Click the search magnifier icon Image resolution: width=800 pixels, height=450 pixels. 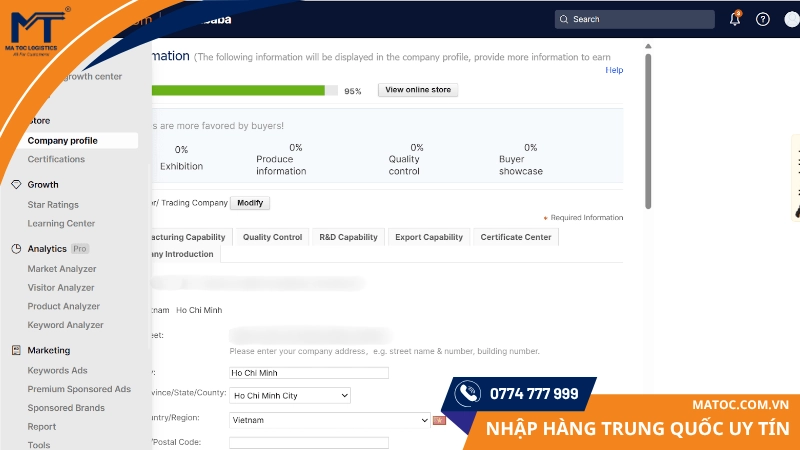(564, 19)
